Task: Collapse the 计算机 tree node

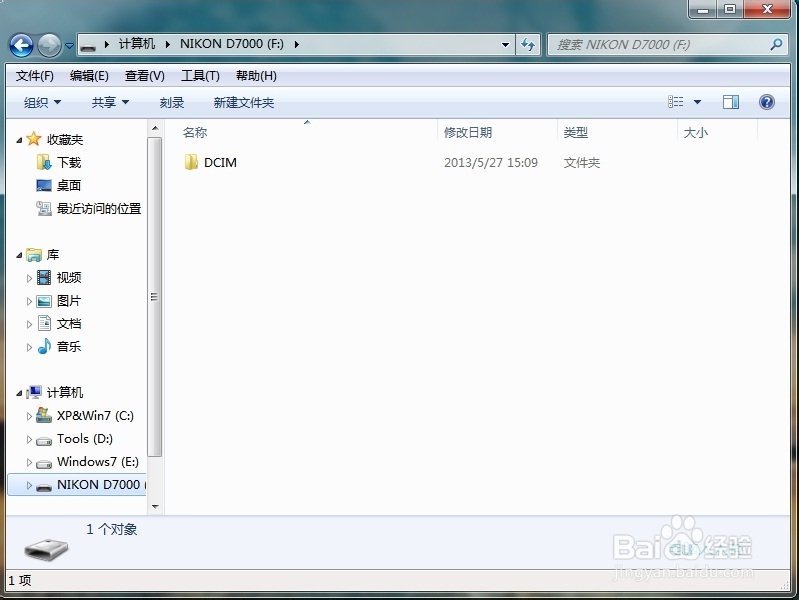Action: (x=19, y=393)
